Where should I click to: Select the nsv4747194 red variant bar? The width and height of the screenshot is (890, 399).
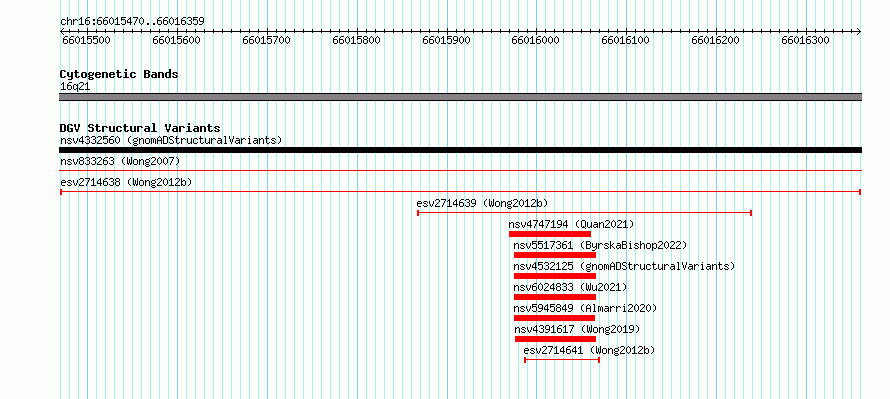[x=550, y=234]
